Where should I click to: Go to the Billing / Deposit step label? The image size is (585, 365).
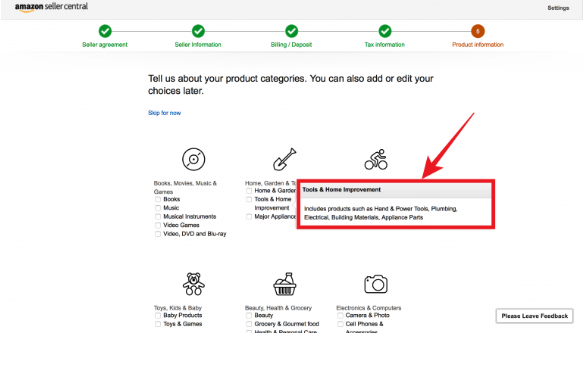[x=291, y=45]
